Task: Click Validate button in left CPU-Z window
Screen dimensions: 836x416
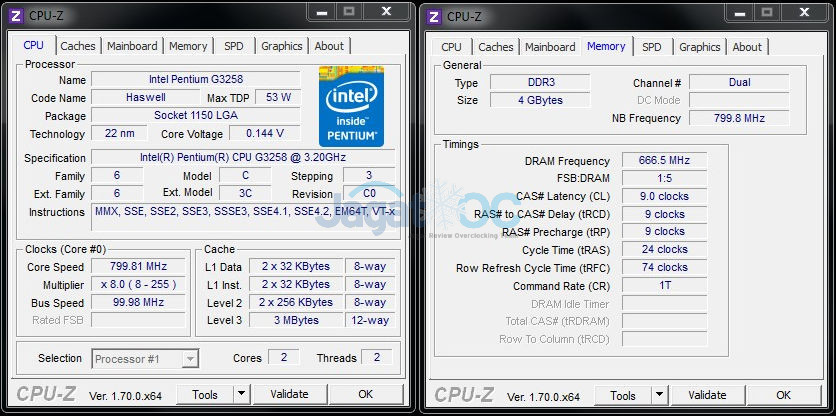Action: pyautogui.click(x=290, y=395)
